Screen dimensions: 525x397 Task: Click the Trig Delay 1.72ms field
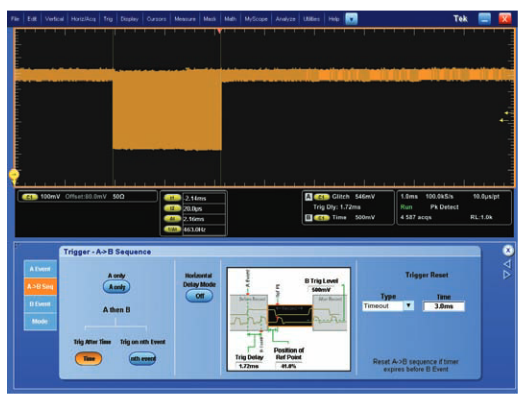pos(249,366)
